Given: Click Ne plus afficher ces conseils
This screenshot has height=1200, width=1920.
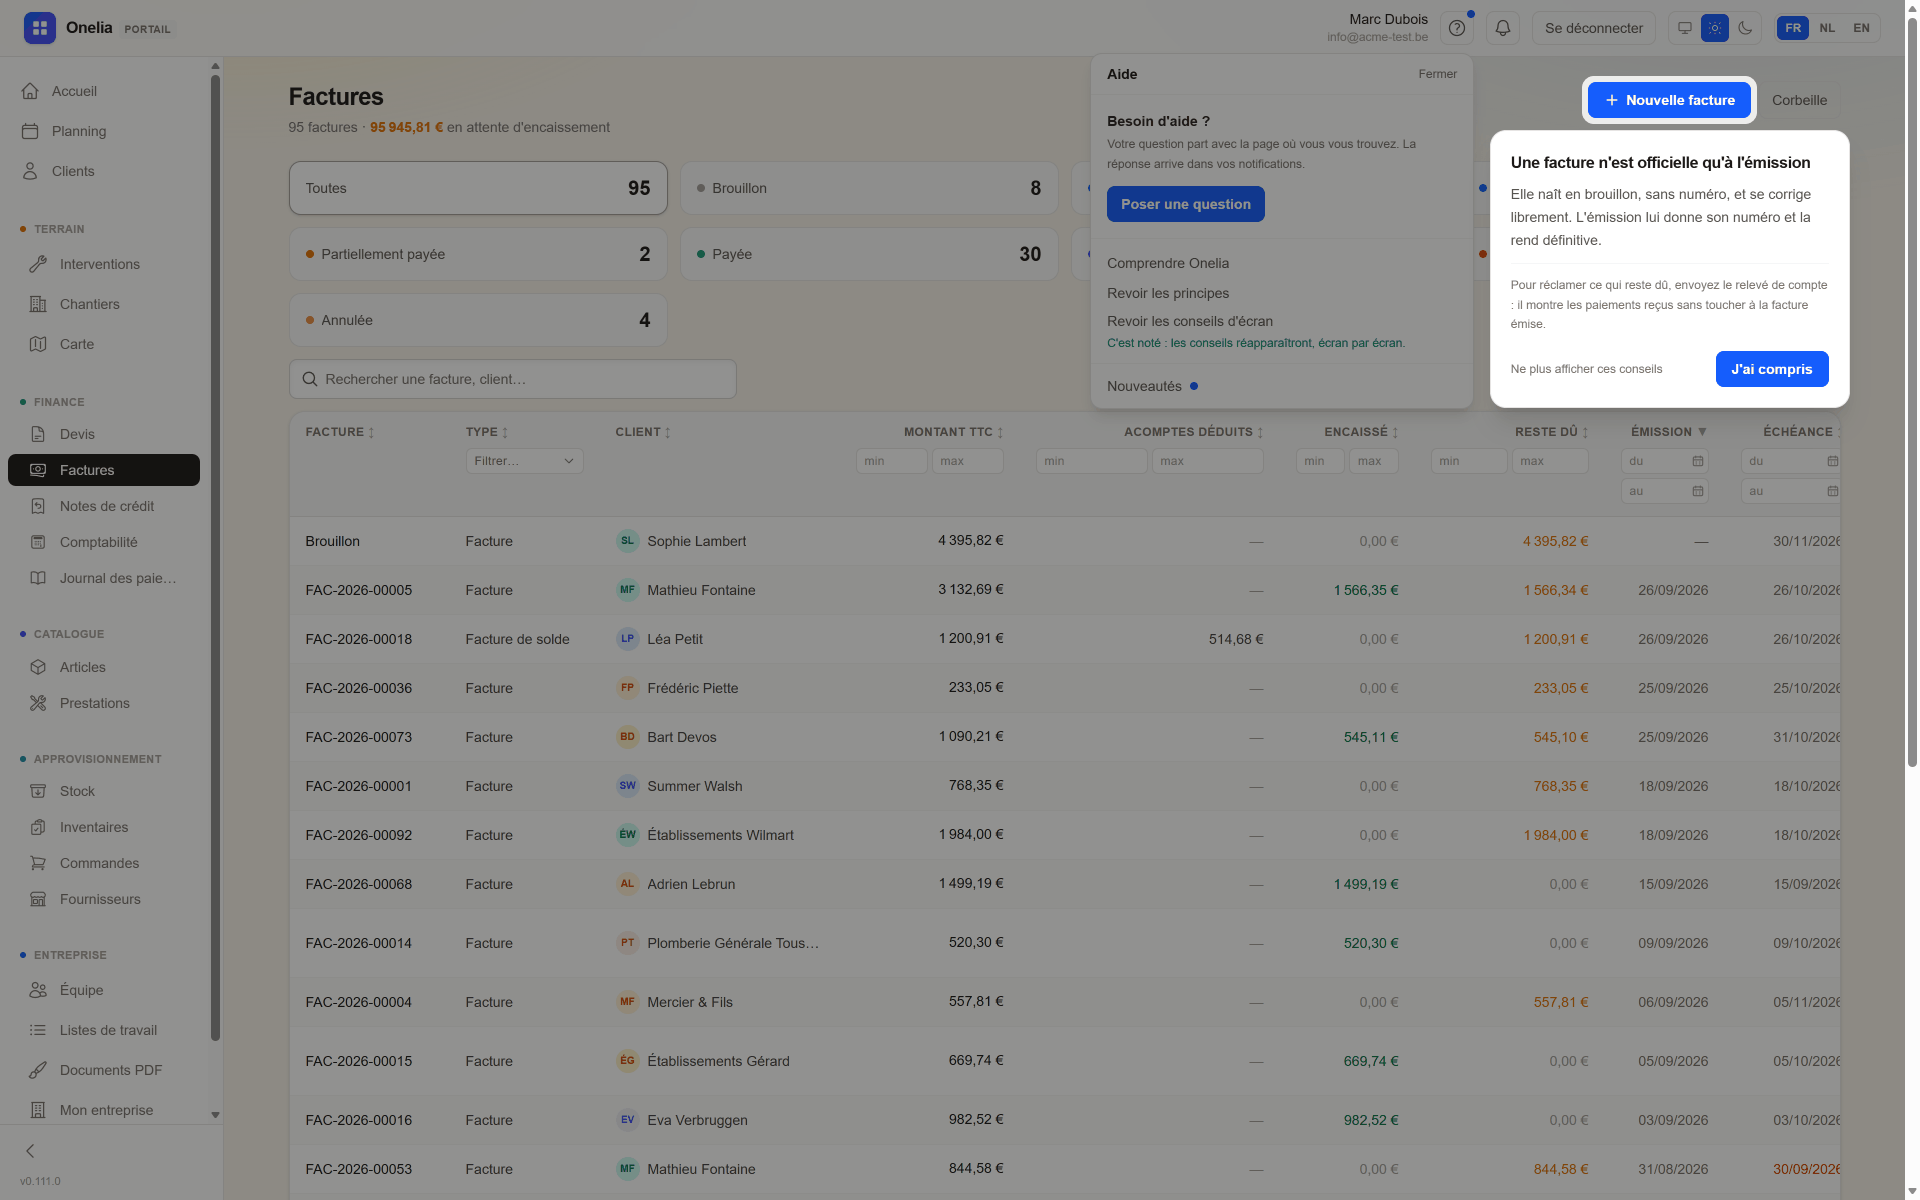Looking at the screenshot, I should click(x=1586, y=369).
